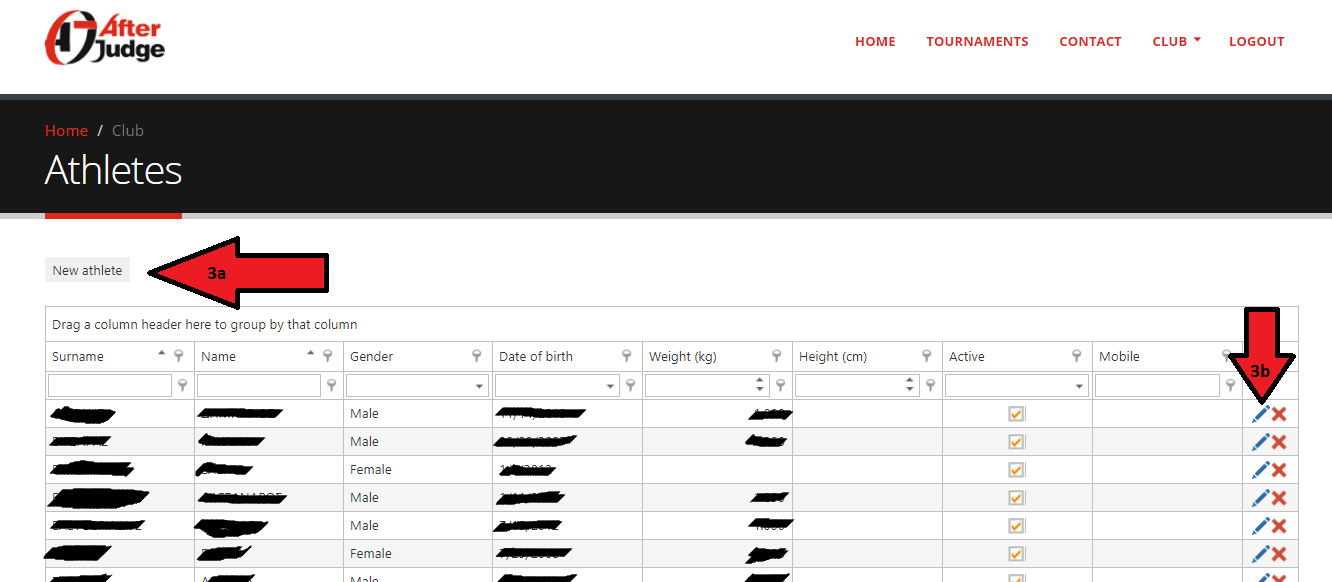Open the Date of birth filter dropdown

point(611,386)
